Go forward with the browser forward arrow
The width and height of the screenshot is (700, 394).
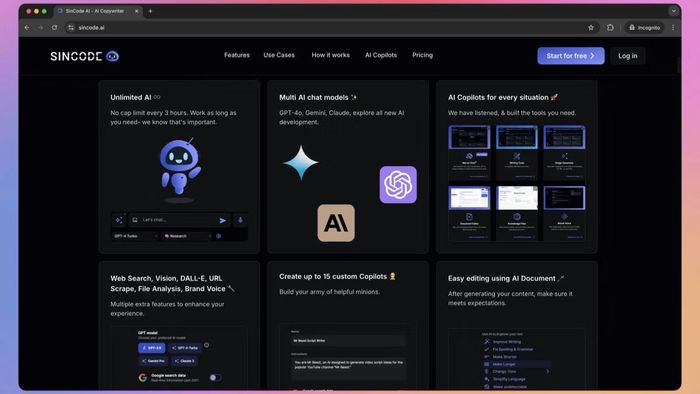(41, 28)
